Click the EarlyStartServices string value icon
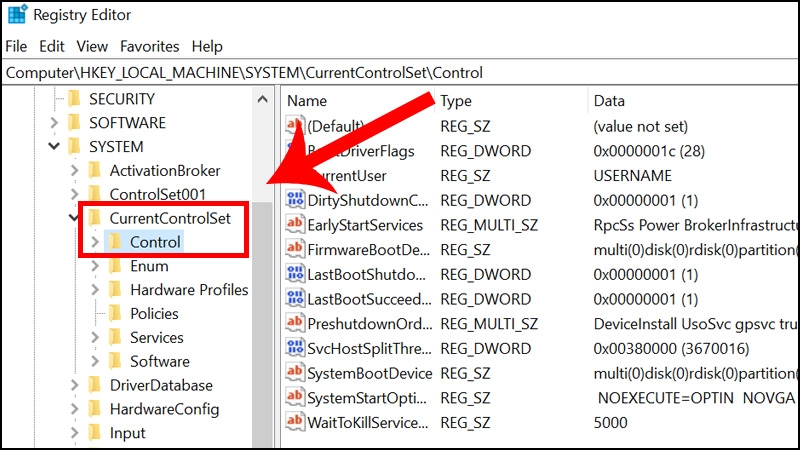Image resolution: width=800 pixels, height=450 pixels. point(295,224)
